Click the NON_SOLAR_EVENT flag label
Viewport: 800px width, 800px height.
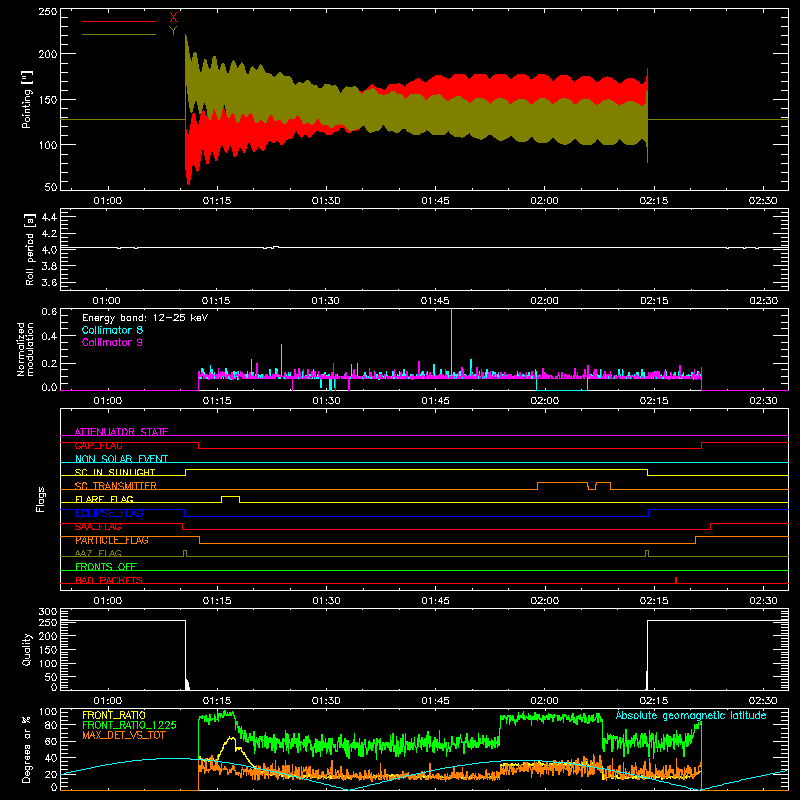tap(121, 459)
